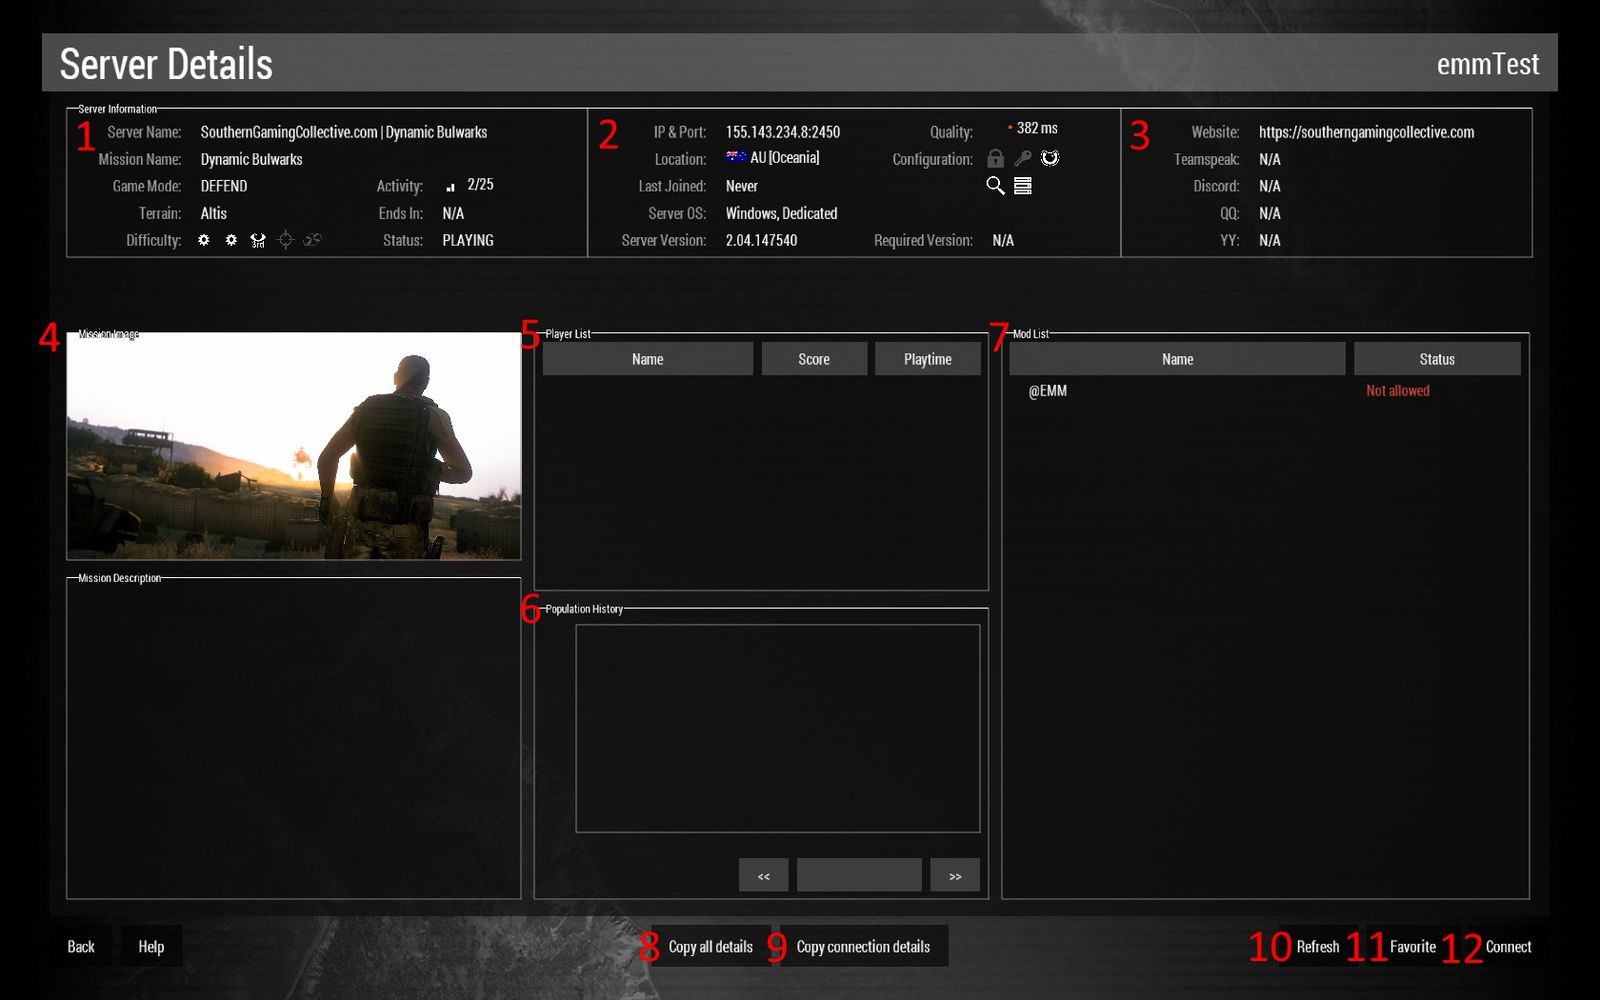Click the BattlEye shield icon

[x=1049, y=158]
